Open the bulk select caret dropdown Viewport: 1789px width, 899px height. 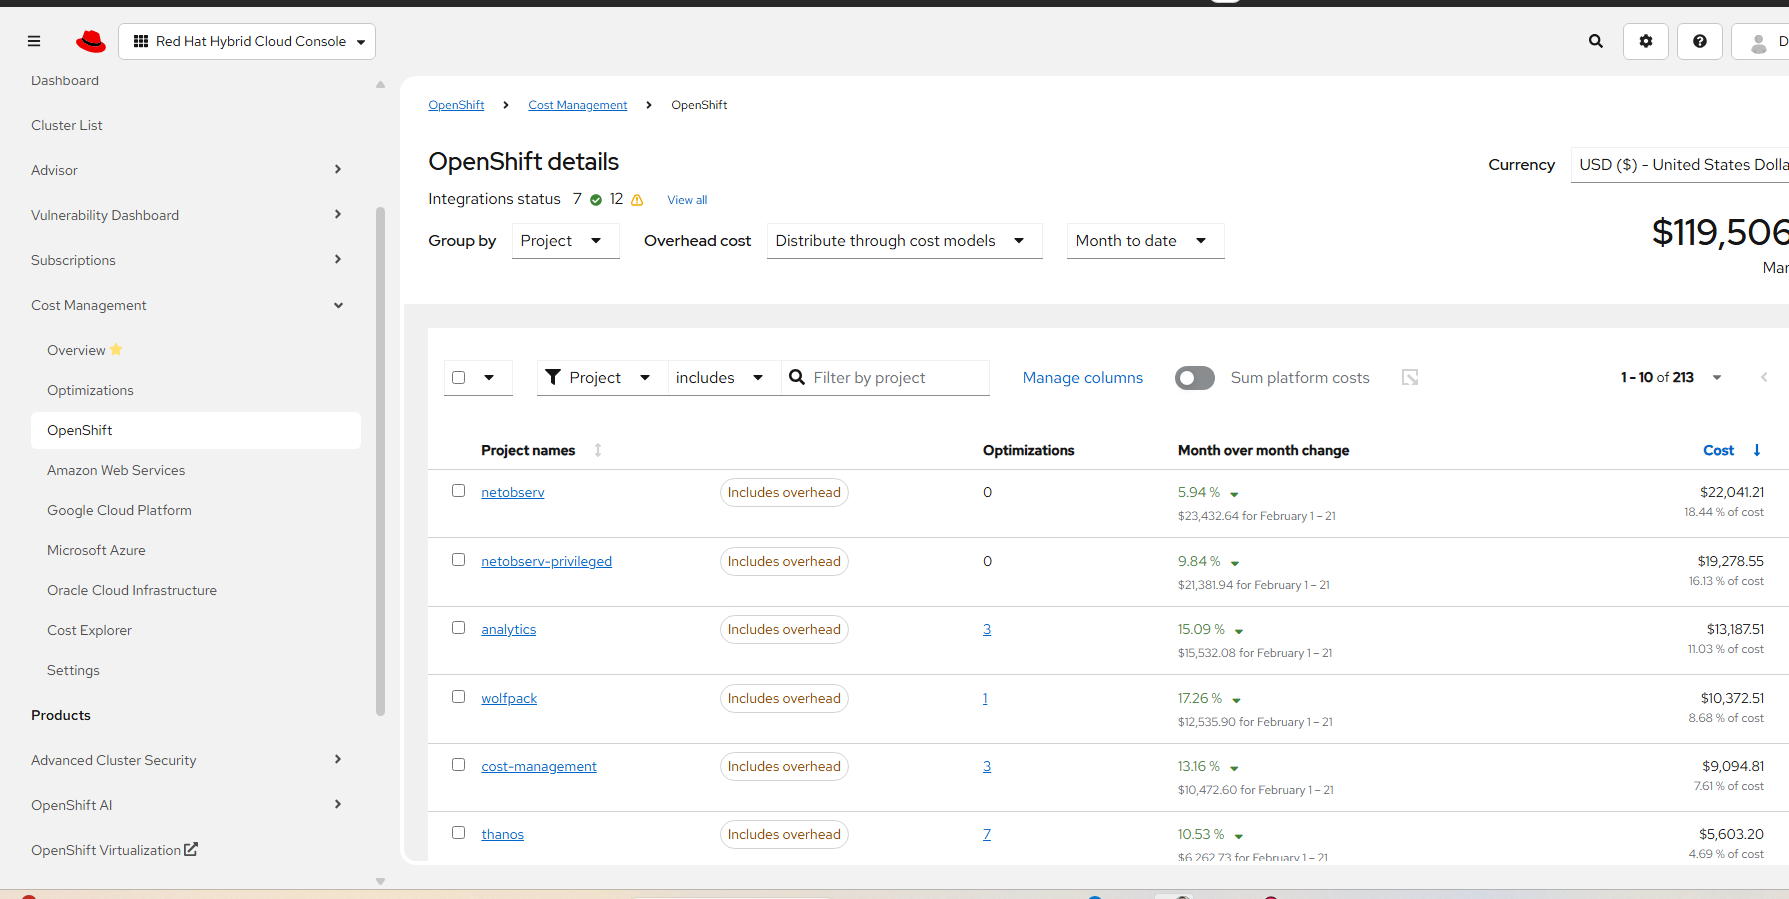pos(489,377)
